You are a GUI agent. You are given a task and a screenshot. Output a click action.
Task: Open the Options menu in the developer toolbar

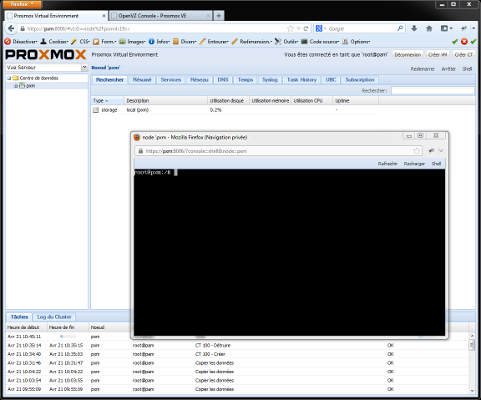(x=356, y=42)
